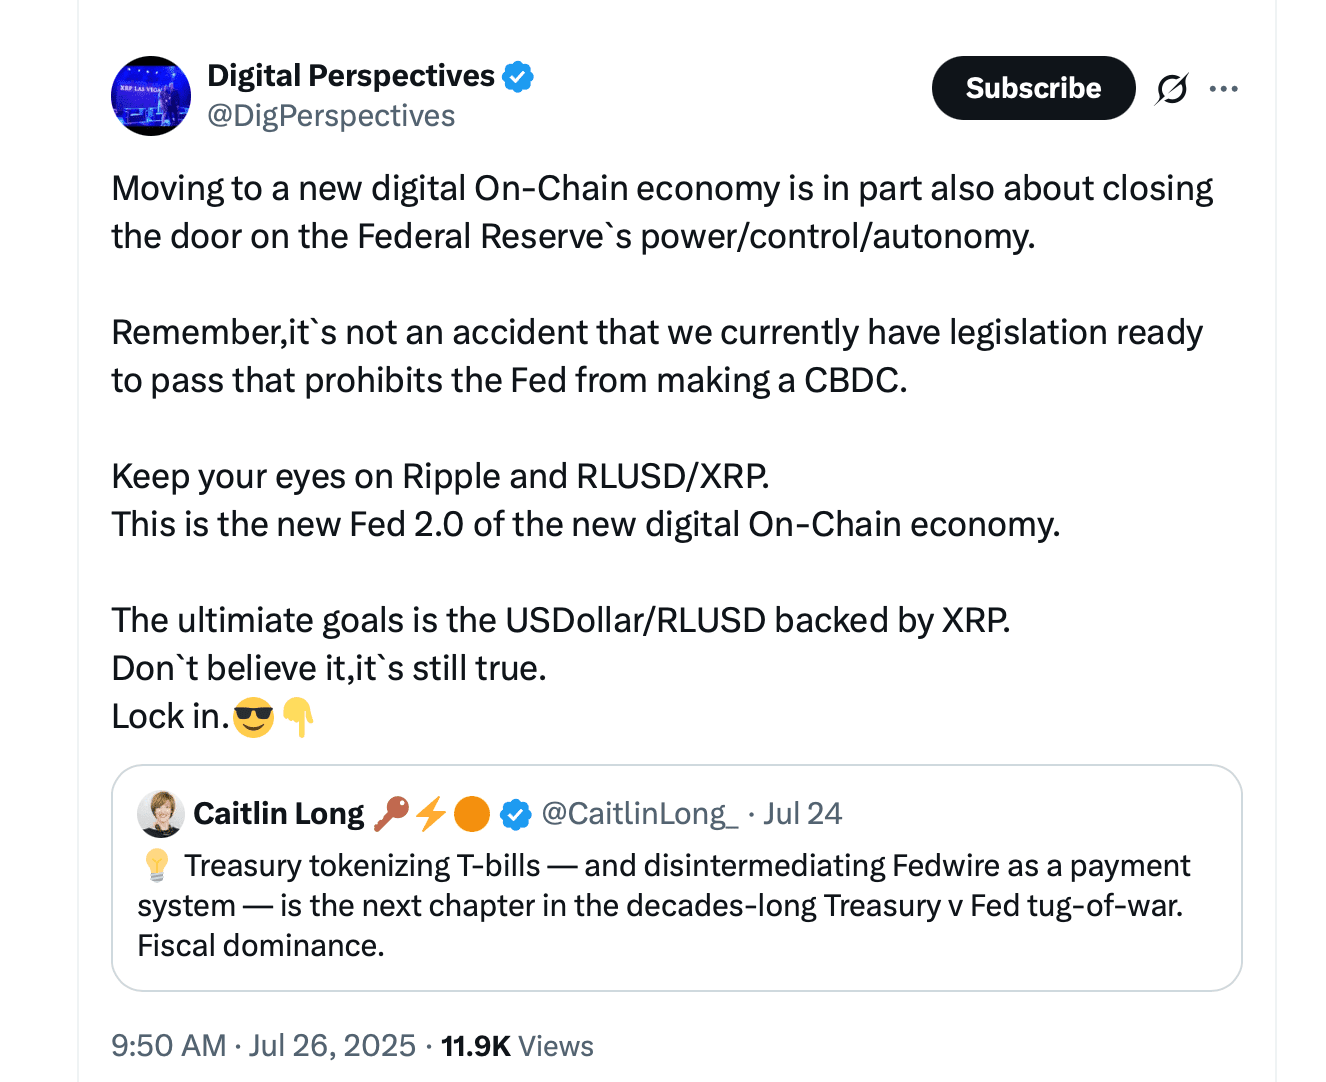
Task: Open Caitlin Long's avatar in quoted post
Action: tap(160, 814)
